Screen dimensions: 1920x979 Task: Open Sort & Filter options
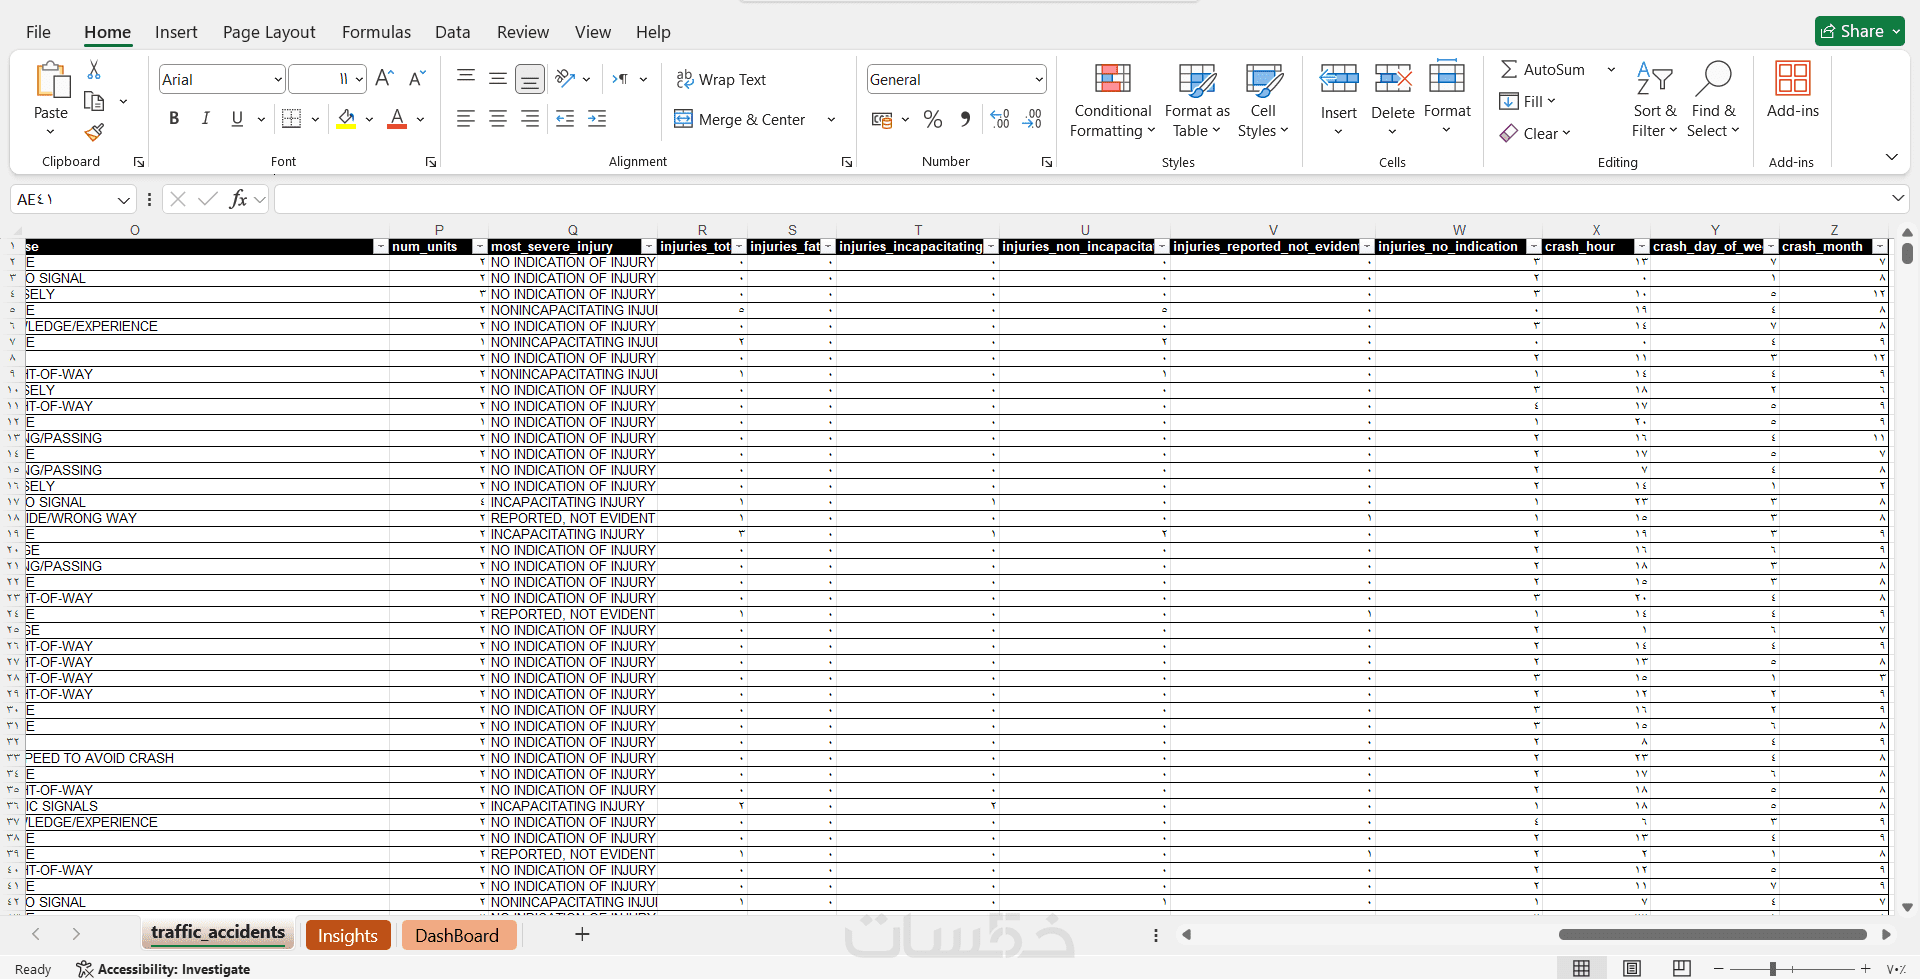point(1654,100)
